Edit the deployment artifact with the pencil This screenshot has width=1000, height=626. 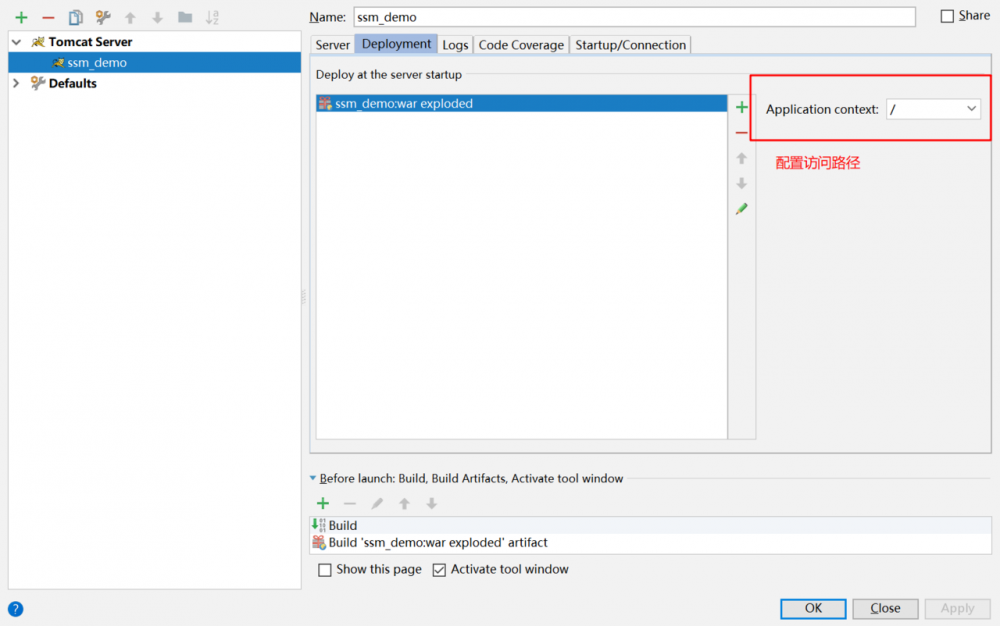click(742, 208)
